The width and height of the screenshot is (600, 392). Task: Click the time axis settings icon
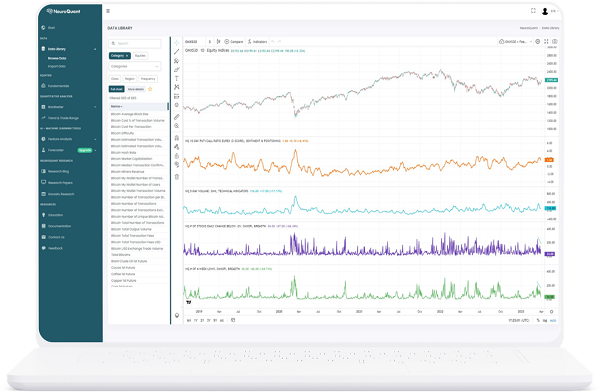[551, 312]
